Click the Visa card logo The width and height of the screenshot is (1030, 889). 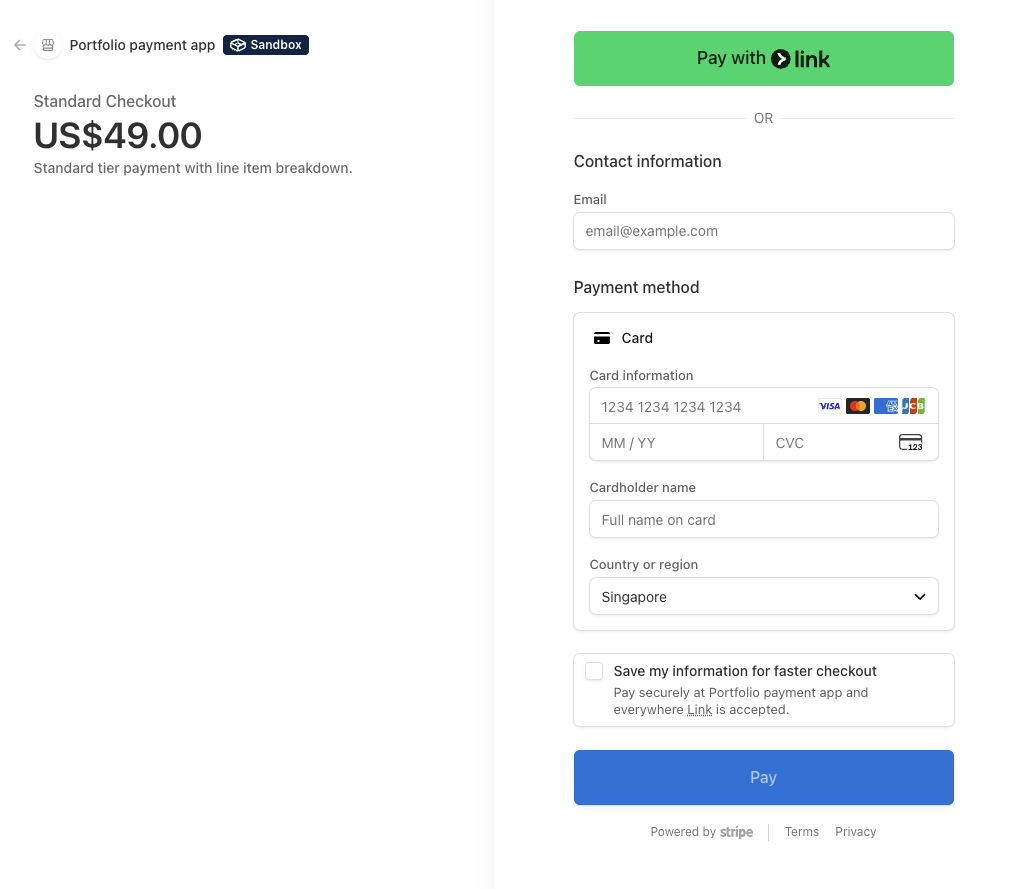click(829, 406)
